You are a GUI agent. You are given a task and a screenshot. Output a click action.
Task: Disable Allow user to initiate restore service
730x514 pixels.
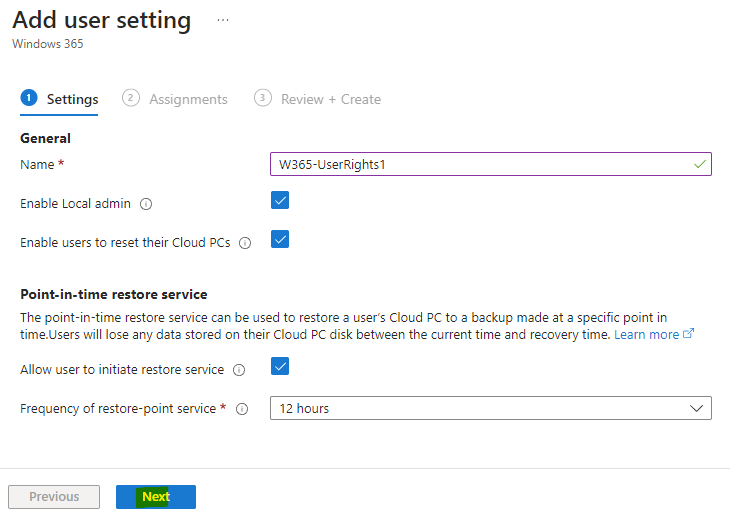(x=280, y=366)
